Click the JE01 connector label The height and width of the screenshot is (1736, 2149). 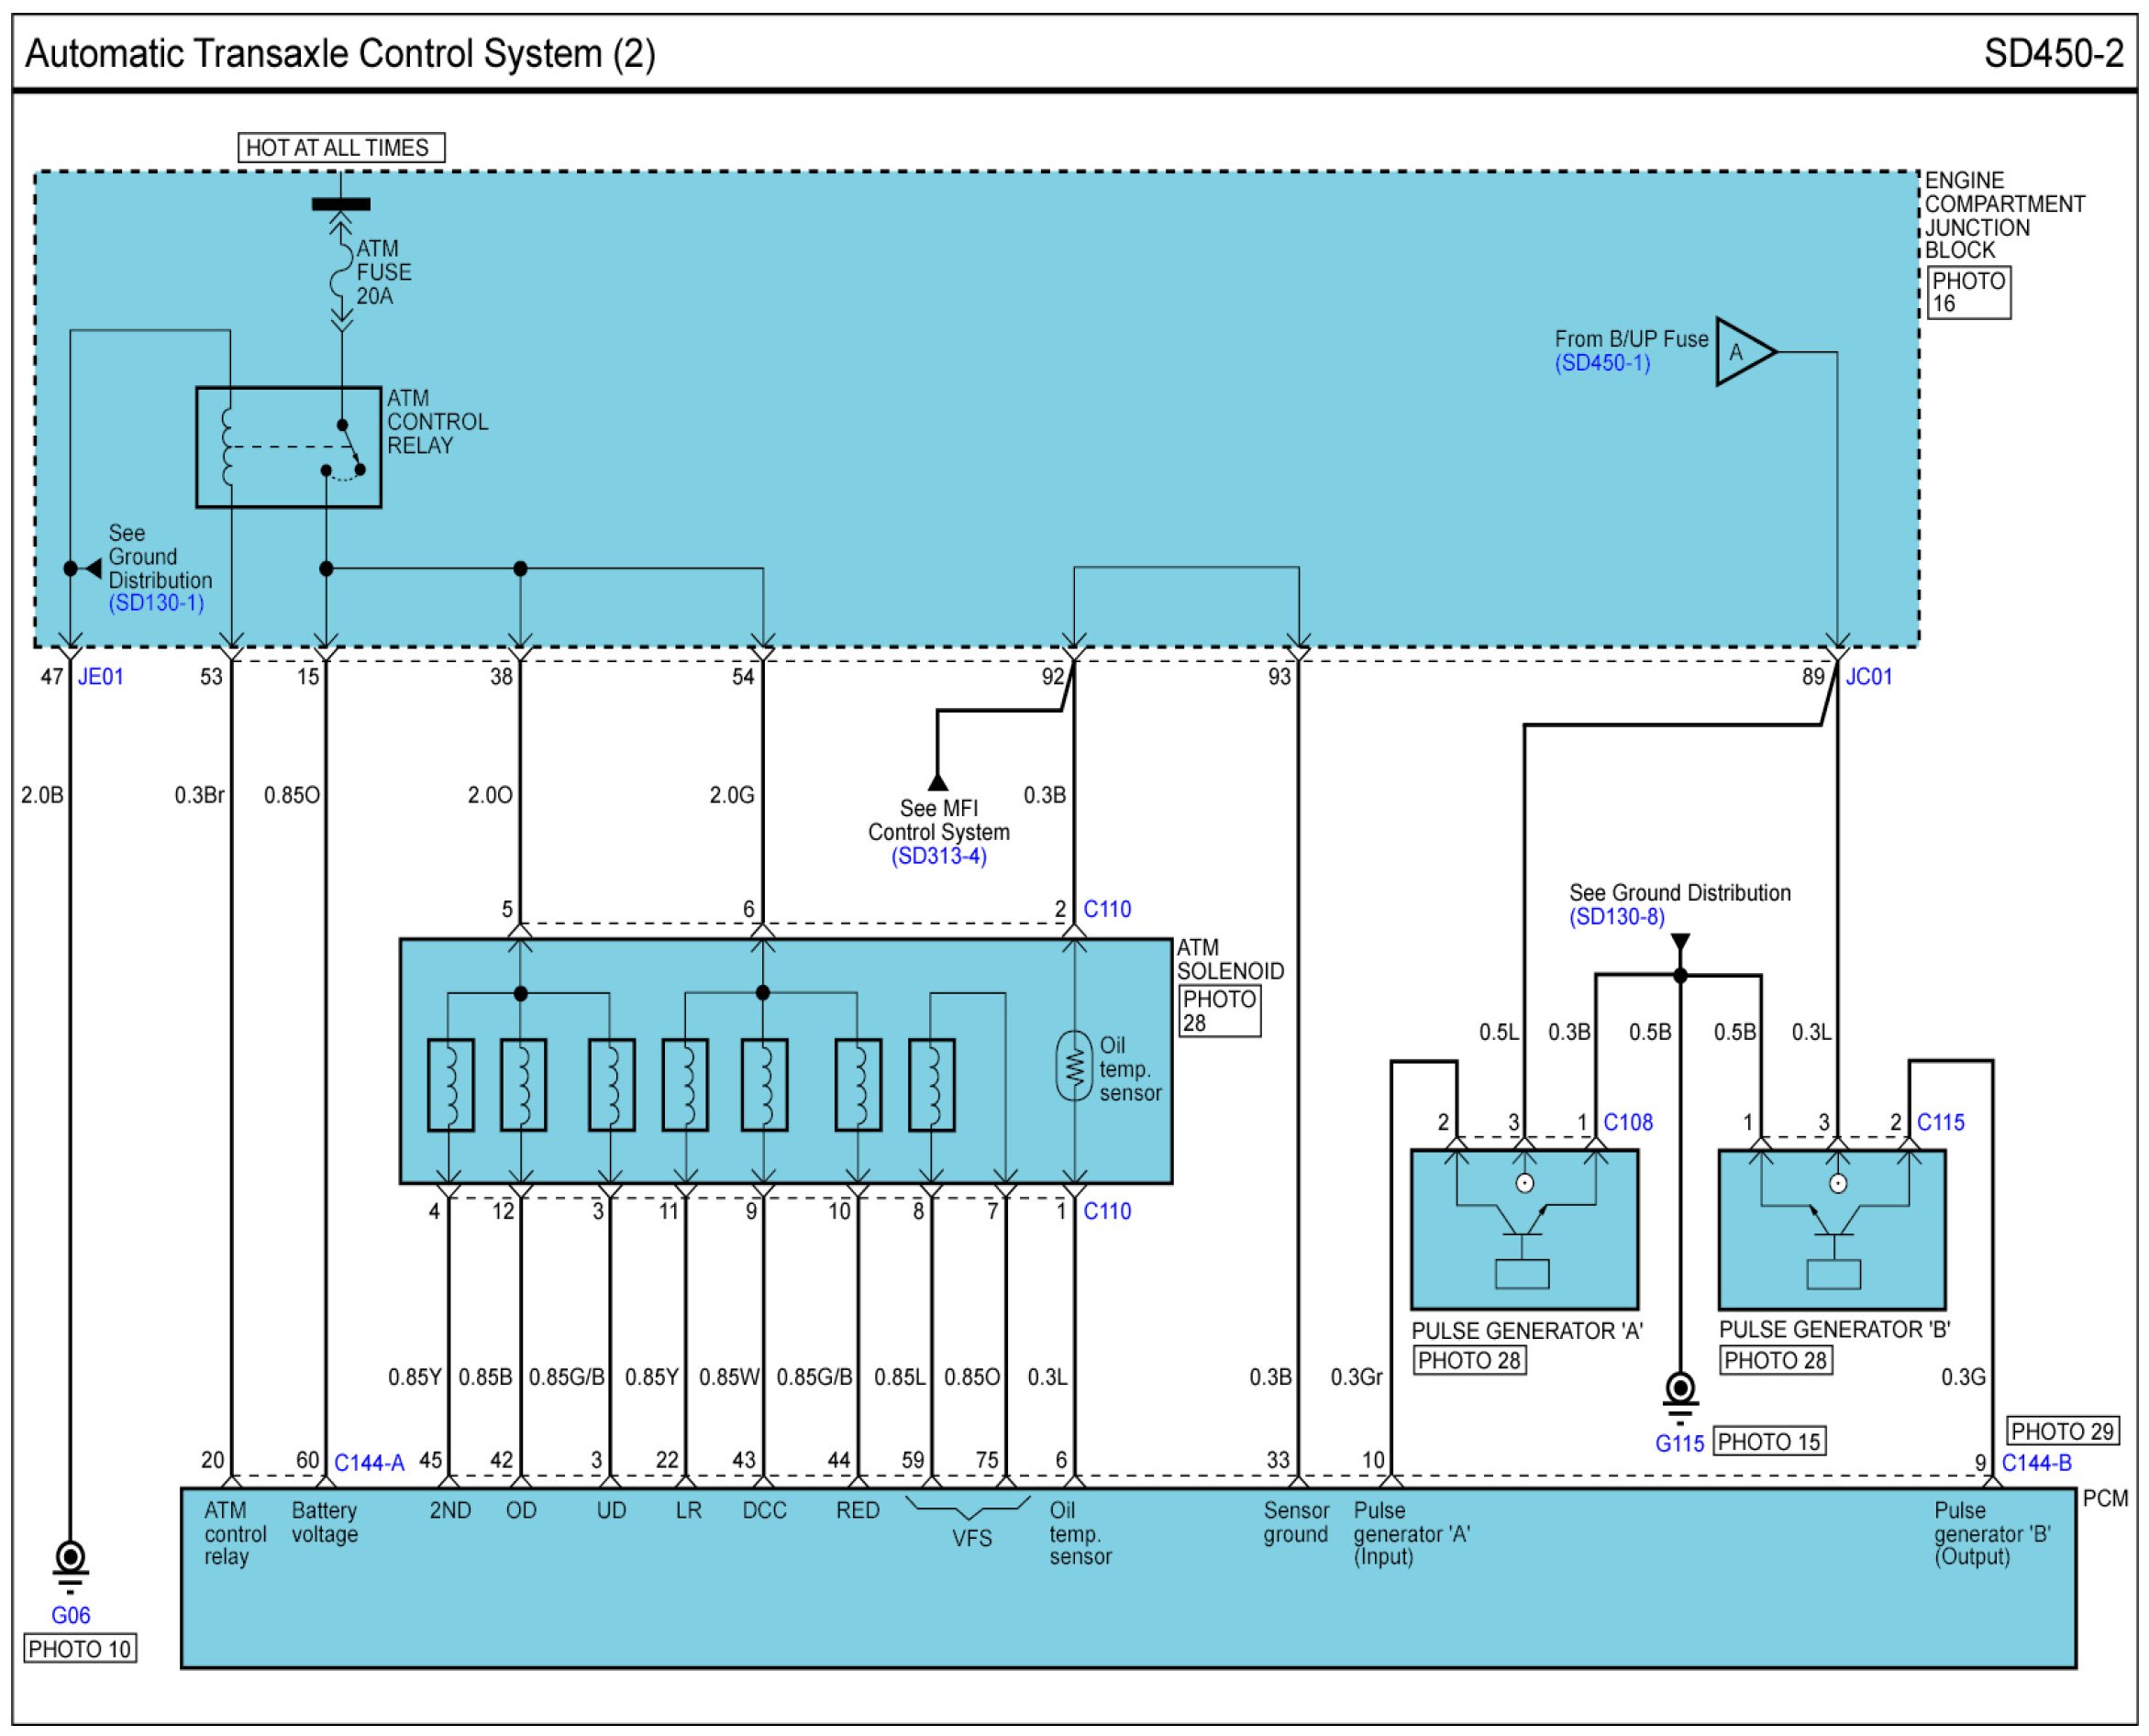[x=101, y=677]
